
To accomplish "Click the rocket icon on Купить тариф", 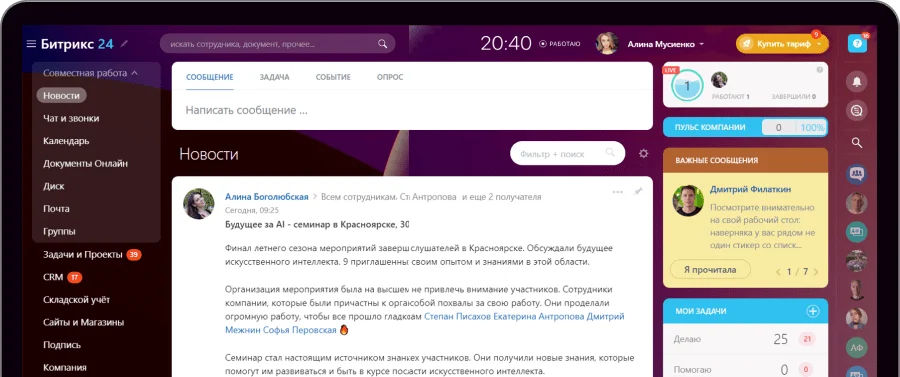I will 746,44.
